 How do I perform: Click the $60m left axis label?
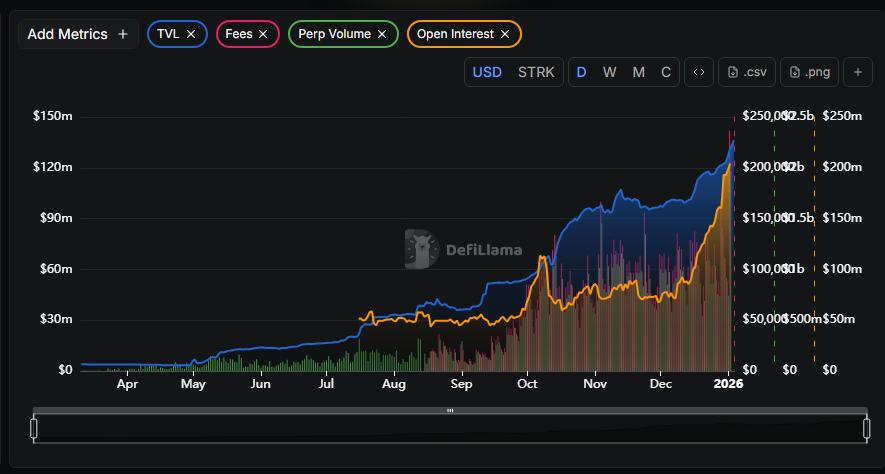tap(56, 269)
